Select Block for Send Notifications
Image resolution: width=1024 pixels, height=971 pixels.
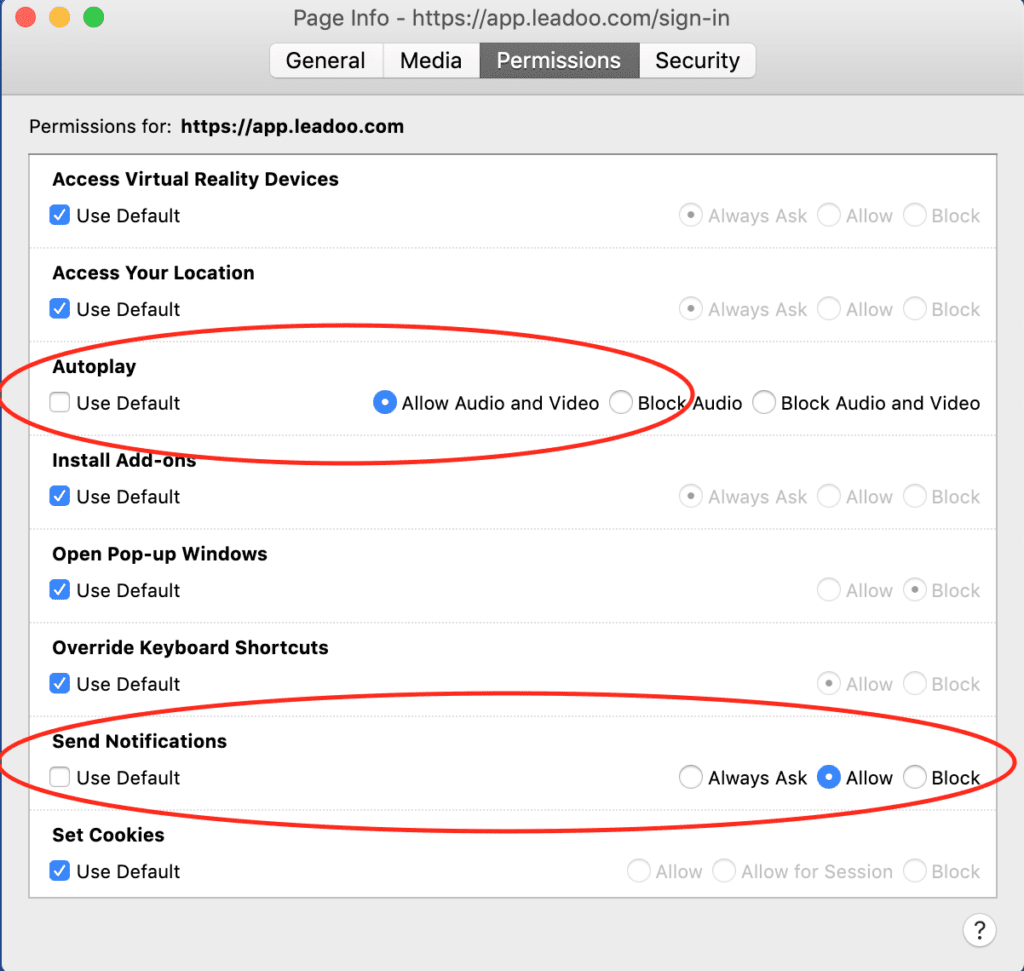(x=914, y=777)
